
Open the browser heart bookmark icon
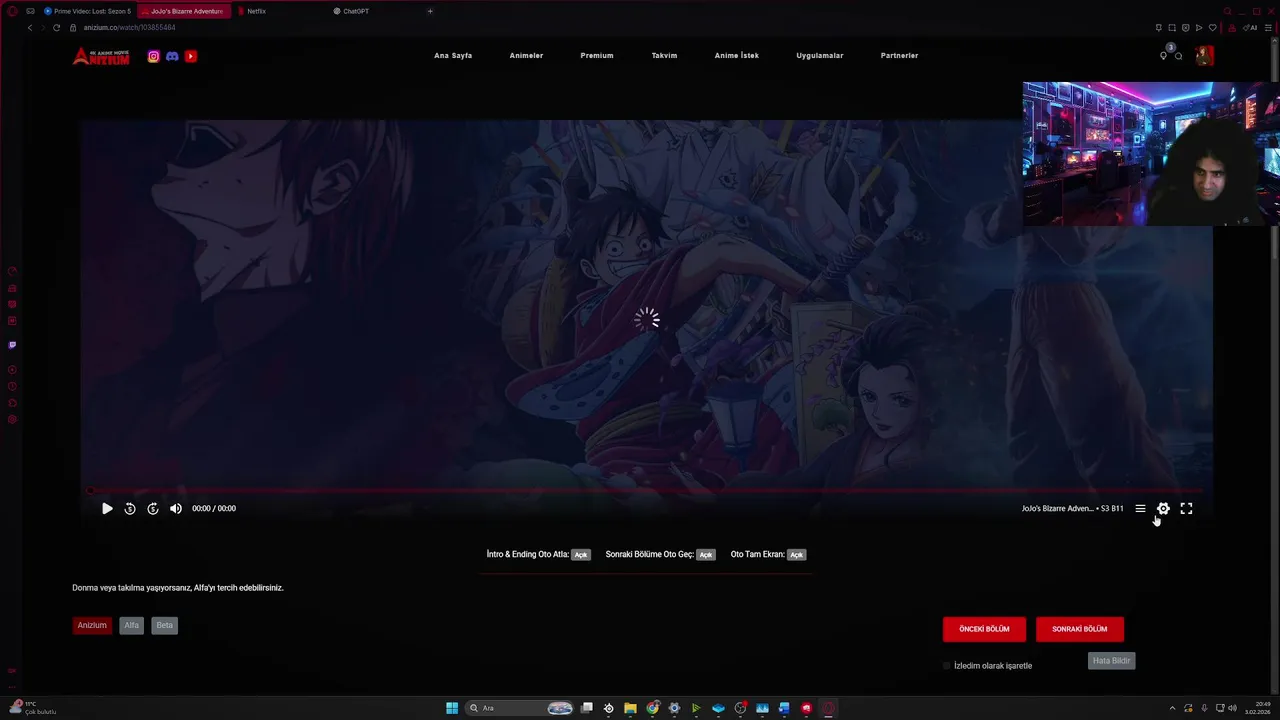[x=1212, y=27]
